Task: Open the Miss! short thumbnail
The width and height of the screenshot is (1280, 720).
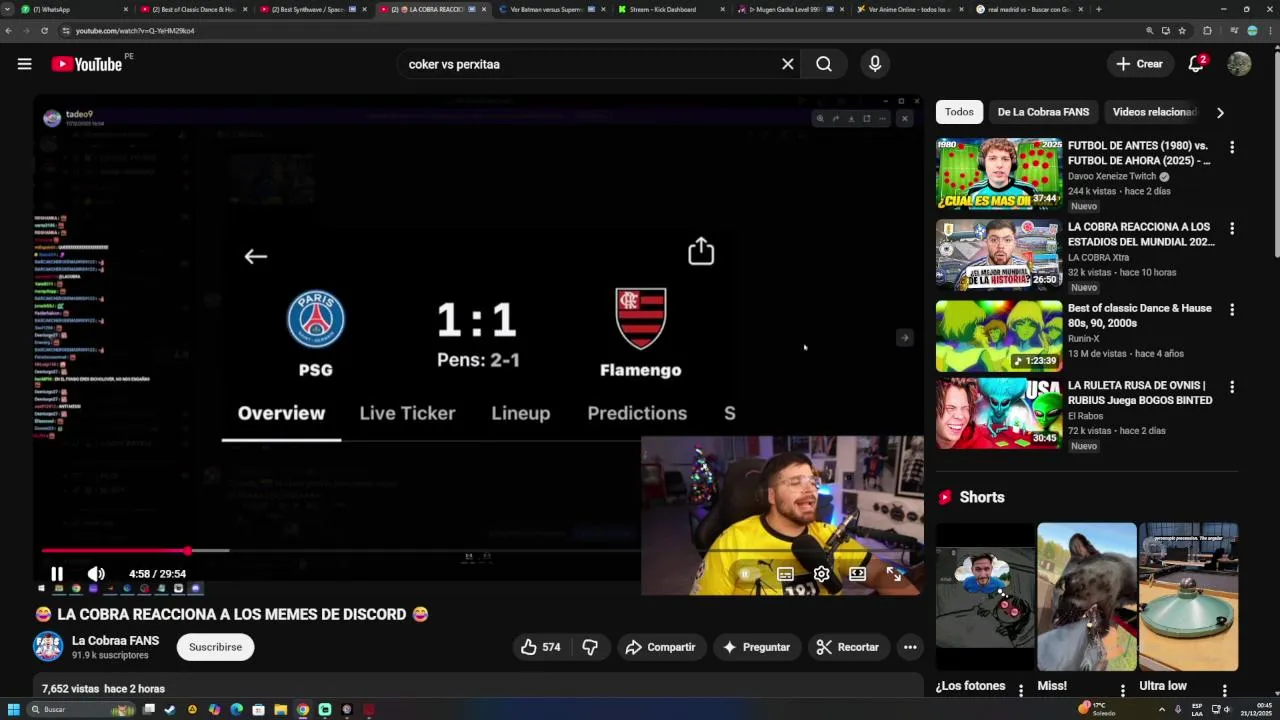Action: (1087, 597)
